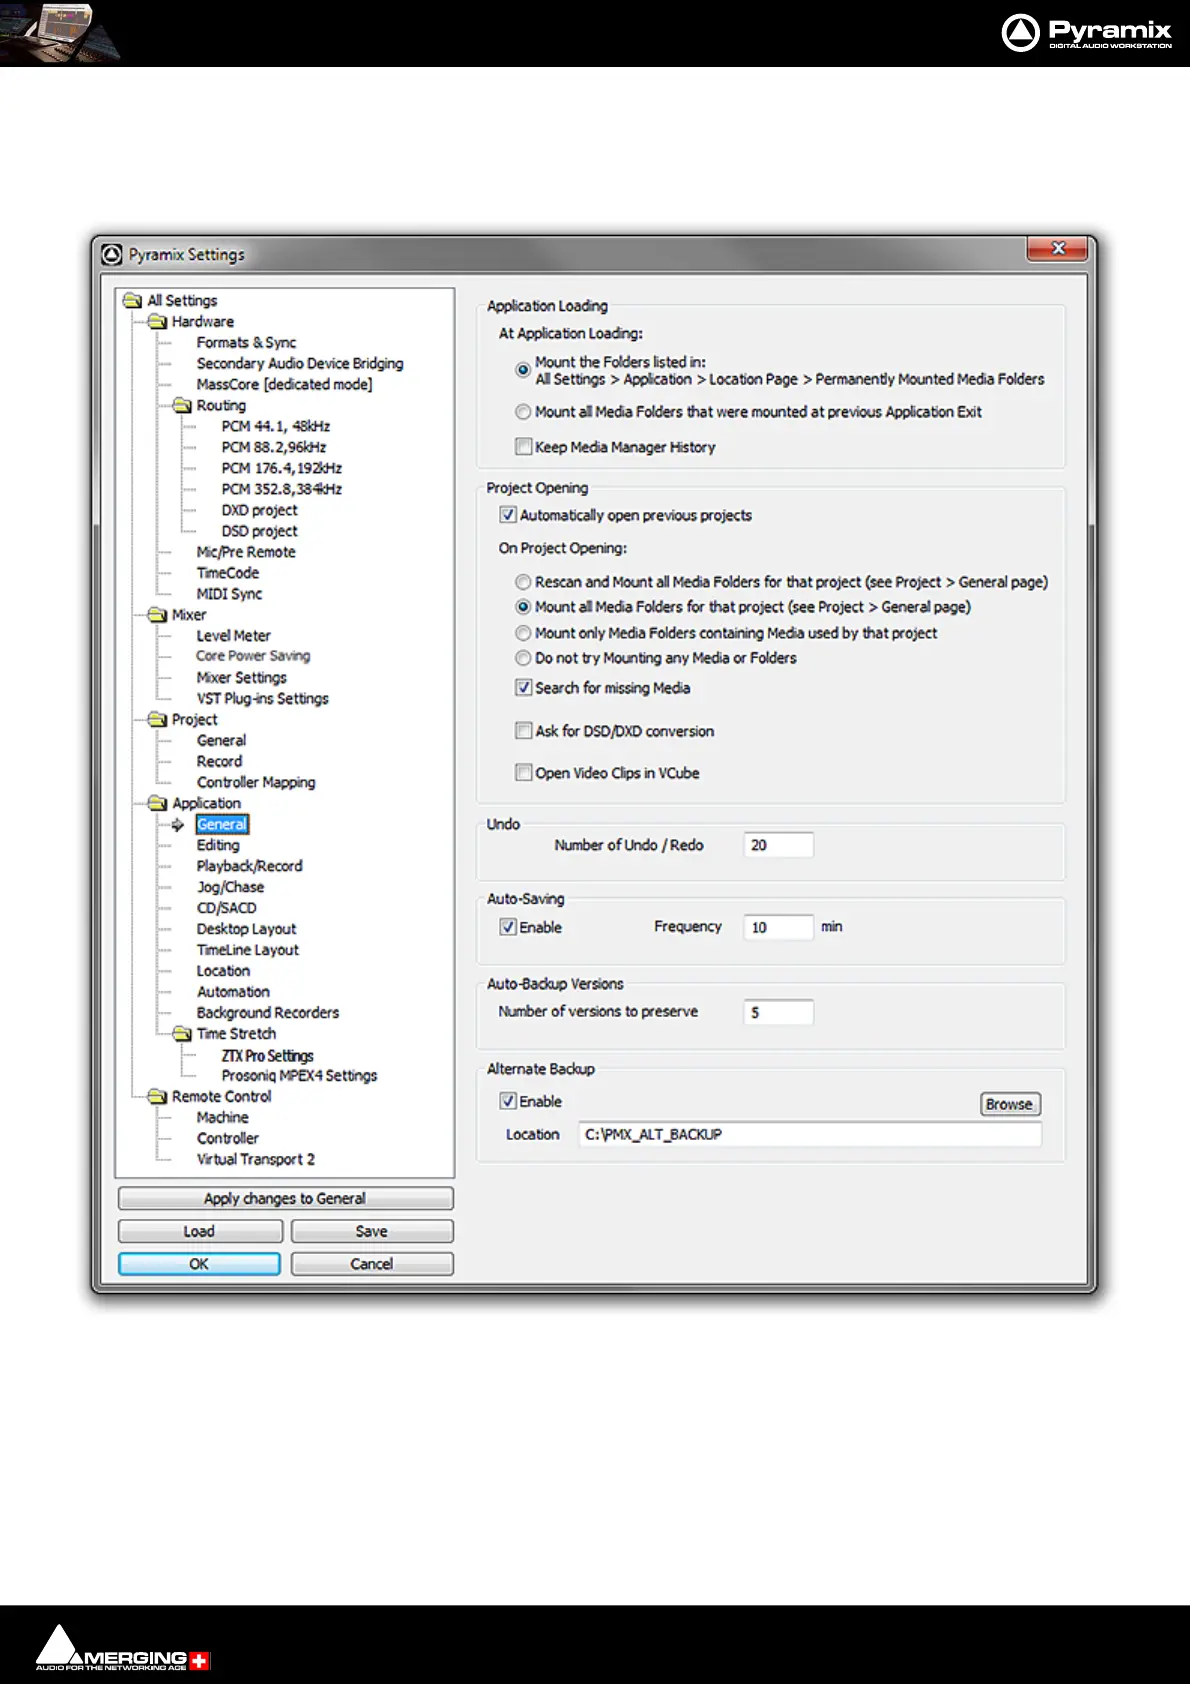Open Background Recorders settings
The width and height of the screenshot is (1190, 1684).
(267, 1013)
